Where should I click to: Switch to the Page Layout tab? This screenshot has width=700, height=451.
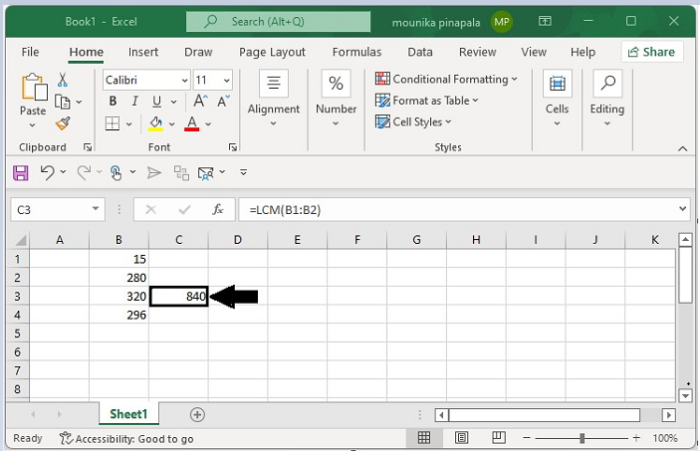coord(272,52)
